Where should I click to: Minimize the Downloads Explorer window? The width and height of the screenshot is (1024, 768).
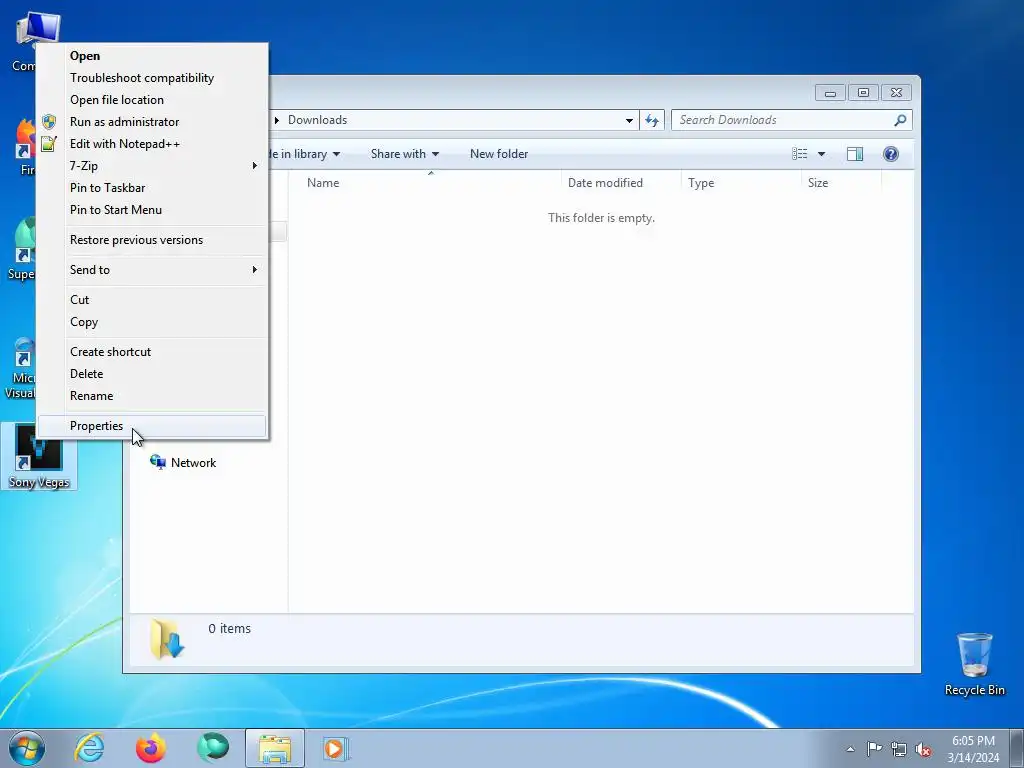(830, 93)
